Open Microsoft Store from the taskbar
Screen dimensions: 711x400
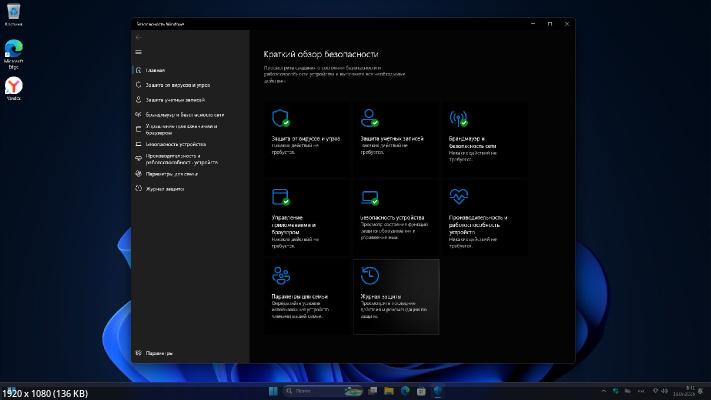coord(421,391)
